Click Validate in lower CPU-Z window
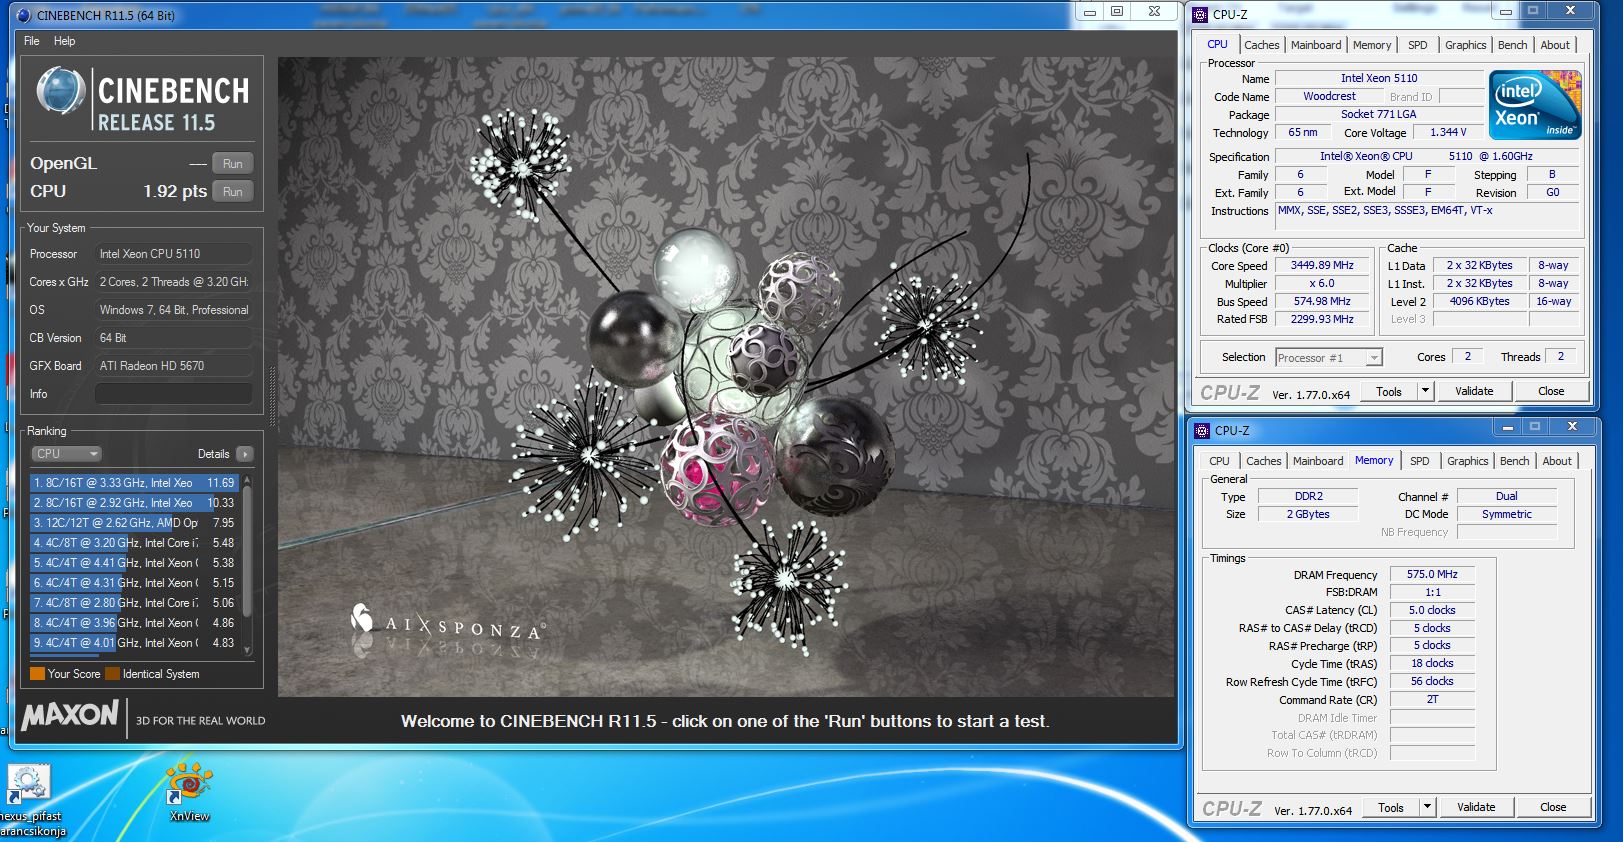This screenshot has height=842, width=1623. pyautogui.click(x=1476, y=807)
